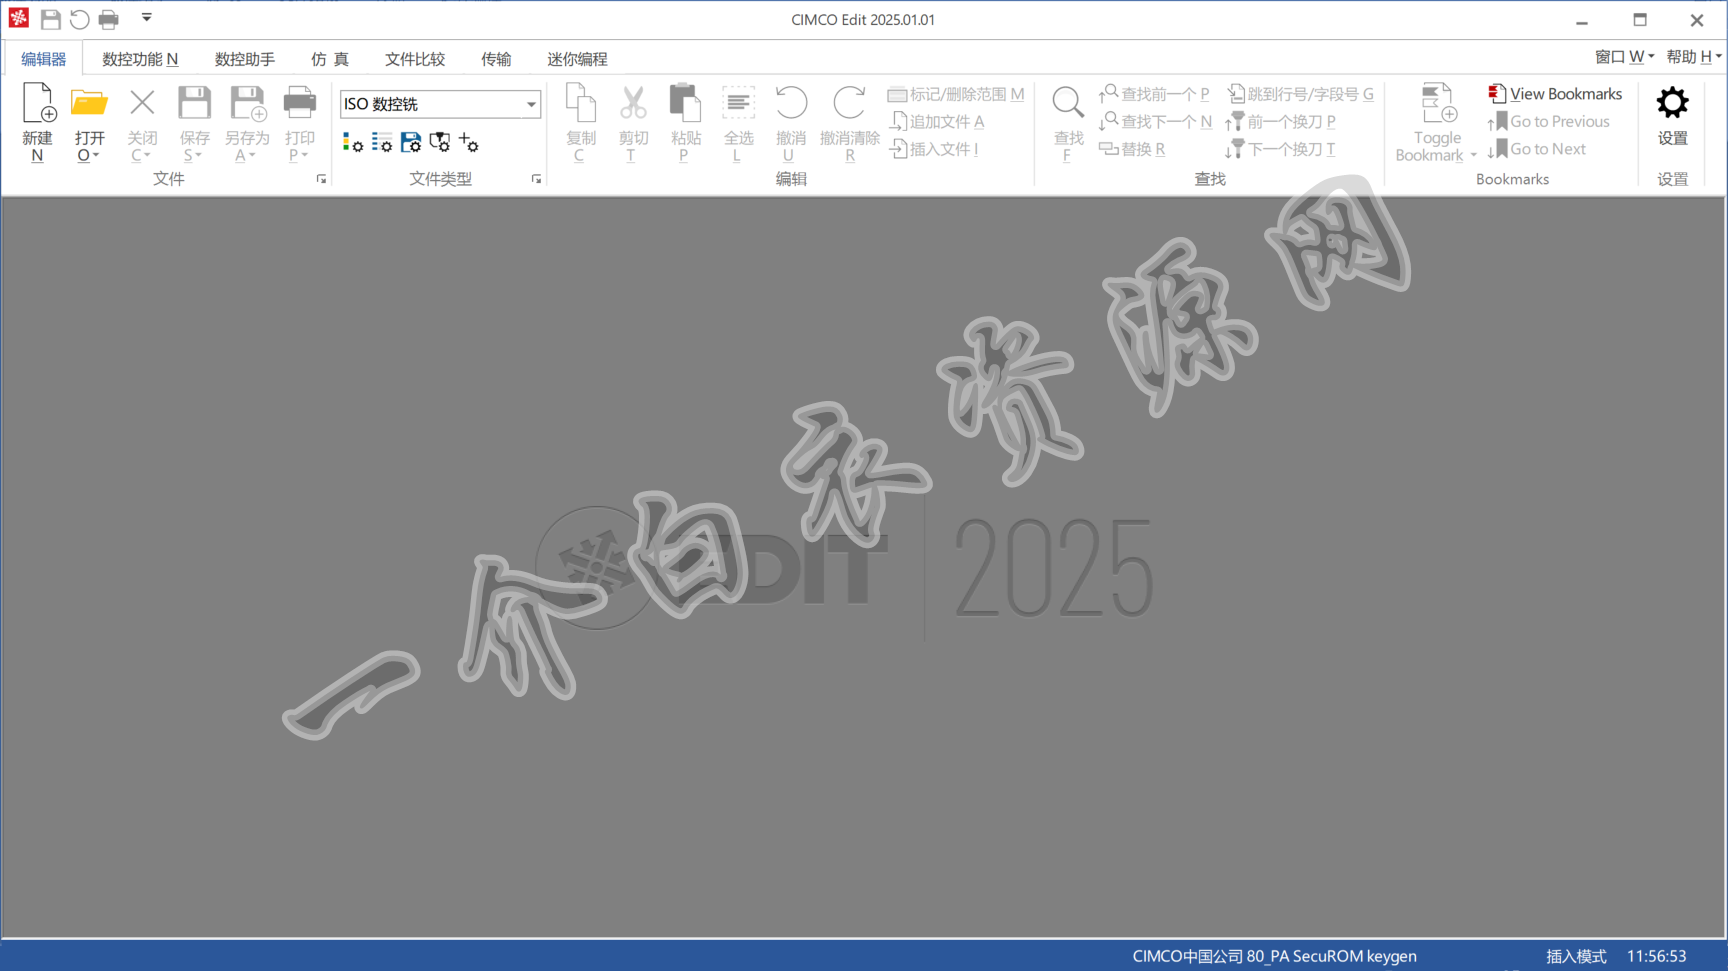This screenshot has height=971, width=1728.
Task: Open the 文件类型 group dialog launcher
Action: [x=536, y=179]
